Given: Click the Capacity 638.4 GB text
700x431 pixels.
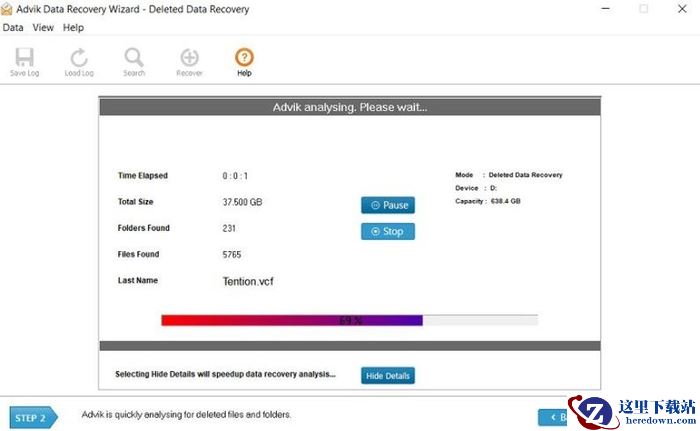Looking at the screenshot, I should (x=488, y=201).
